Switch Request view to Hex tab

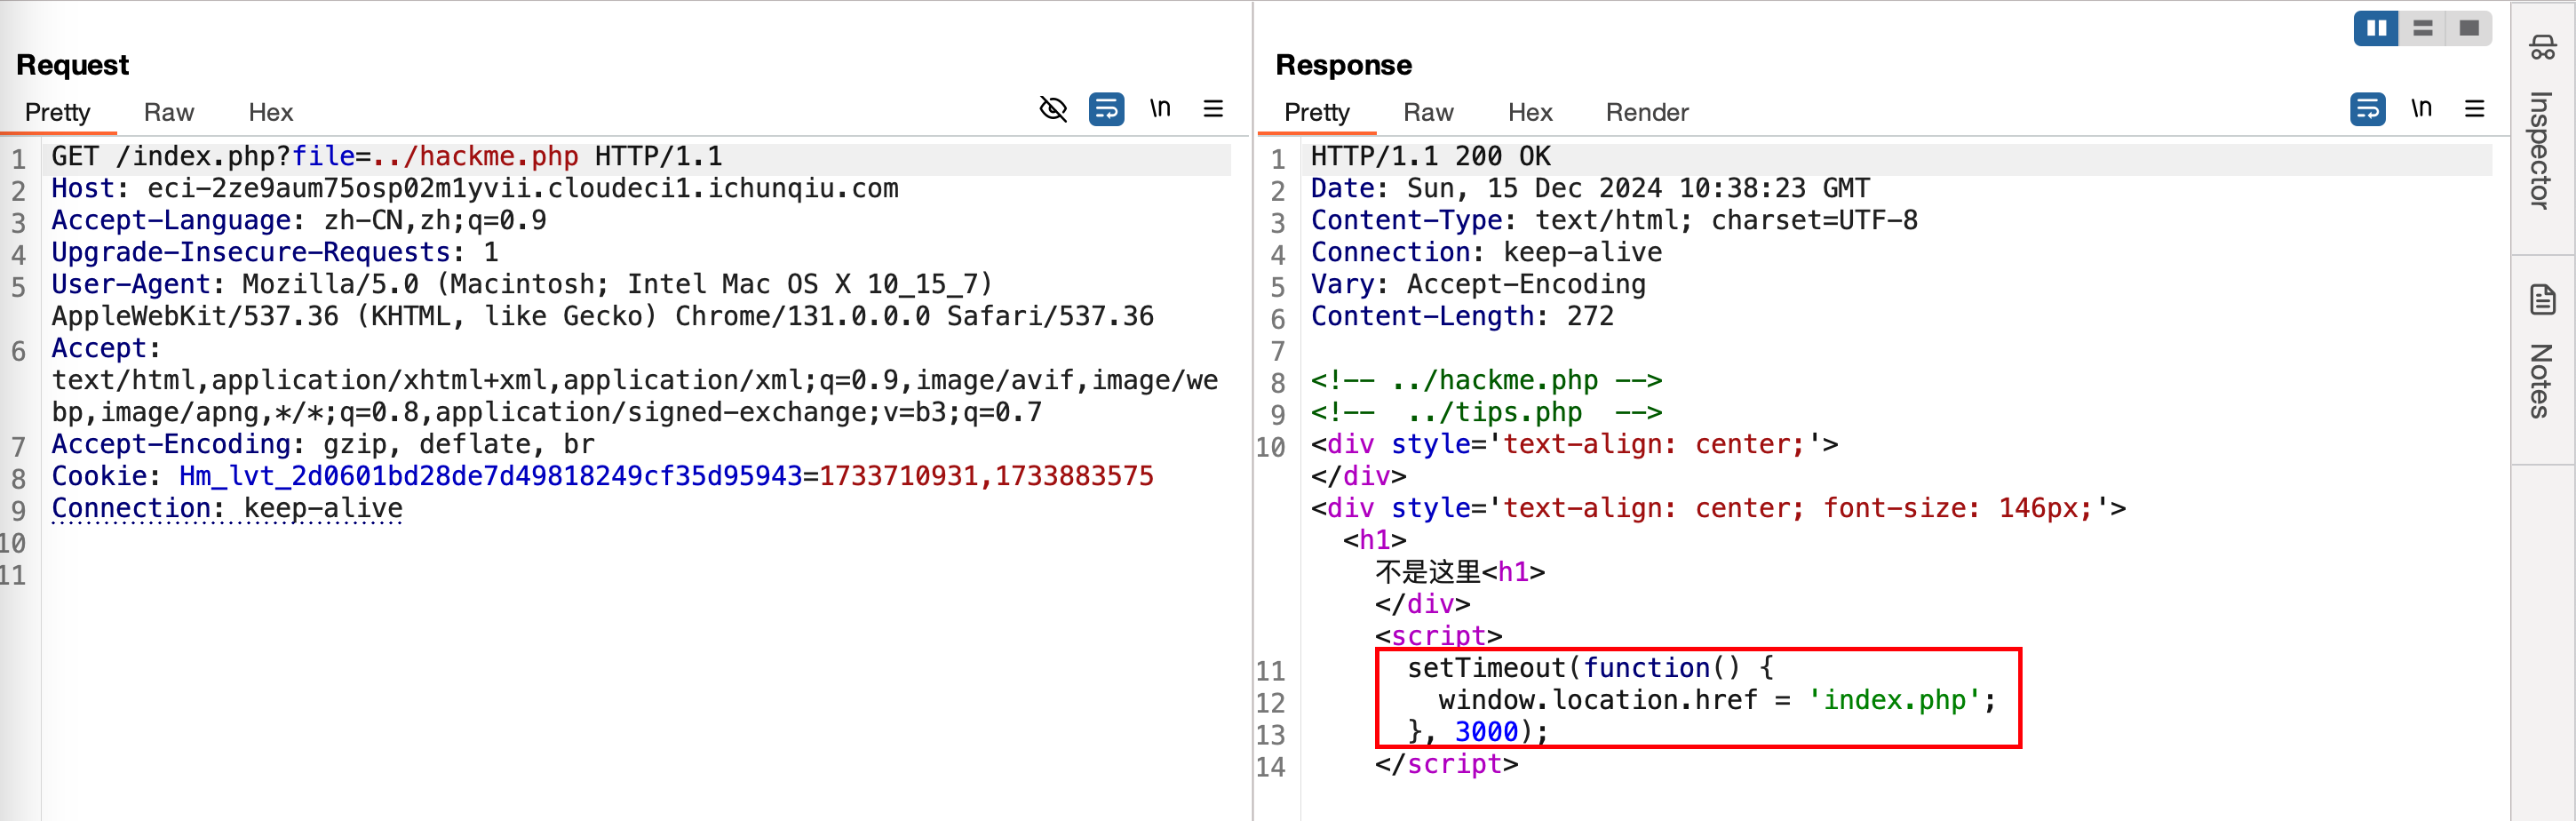coord(270,113)
